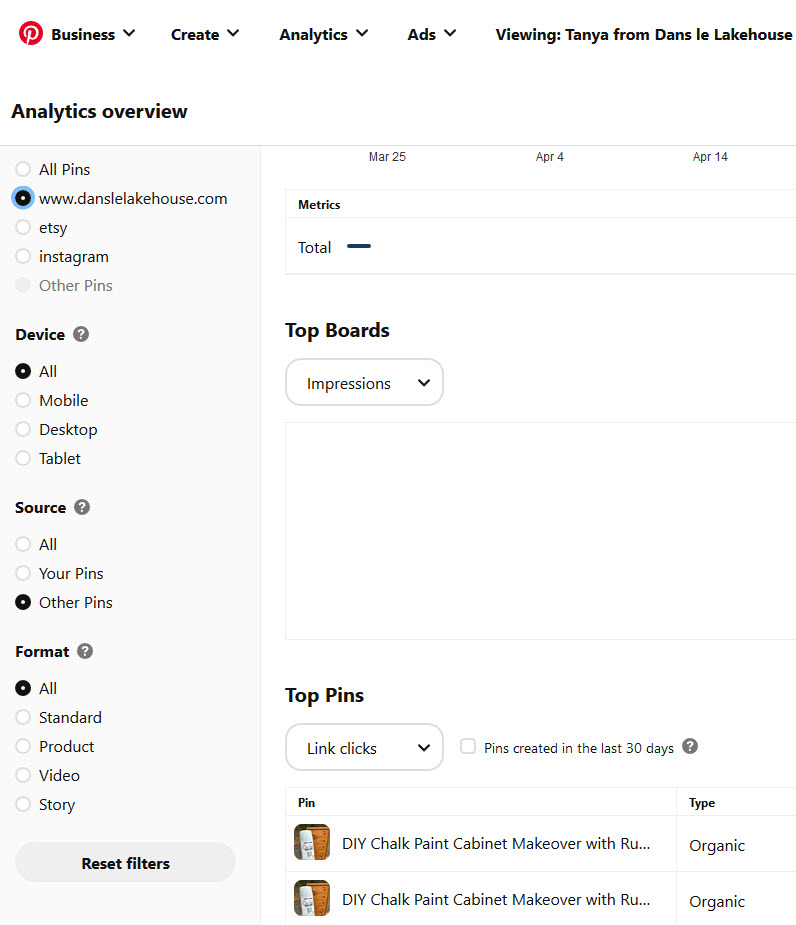This screenshot has height=925, width=796.
Task: Open the Impressions dropdown for Top Boards
Action: (364, 382)
